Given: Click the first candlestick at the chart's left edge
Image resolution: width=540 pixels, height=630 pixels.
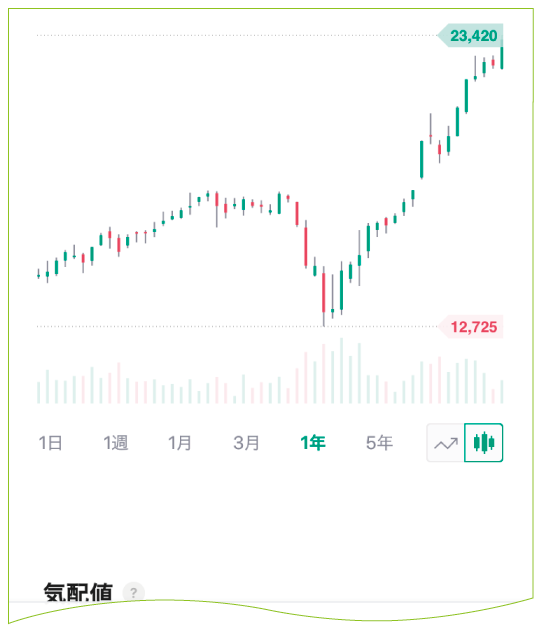Looking at the screenshot, I should click(39, 274).
